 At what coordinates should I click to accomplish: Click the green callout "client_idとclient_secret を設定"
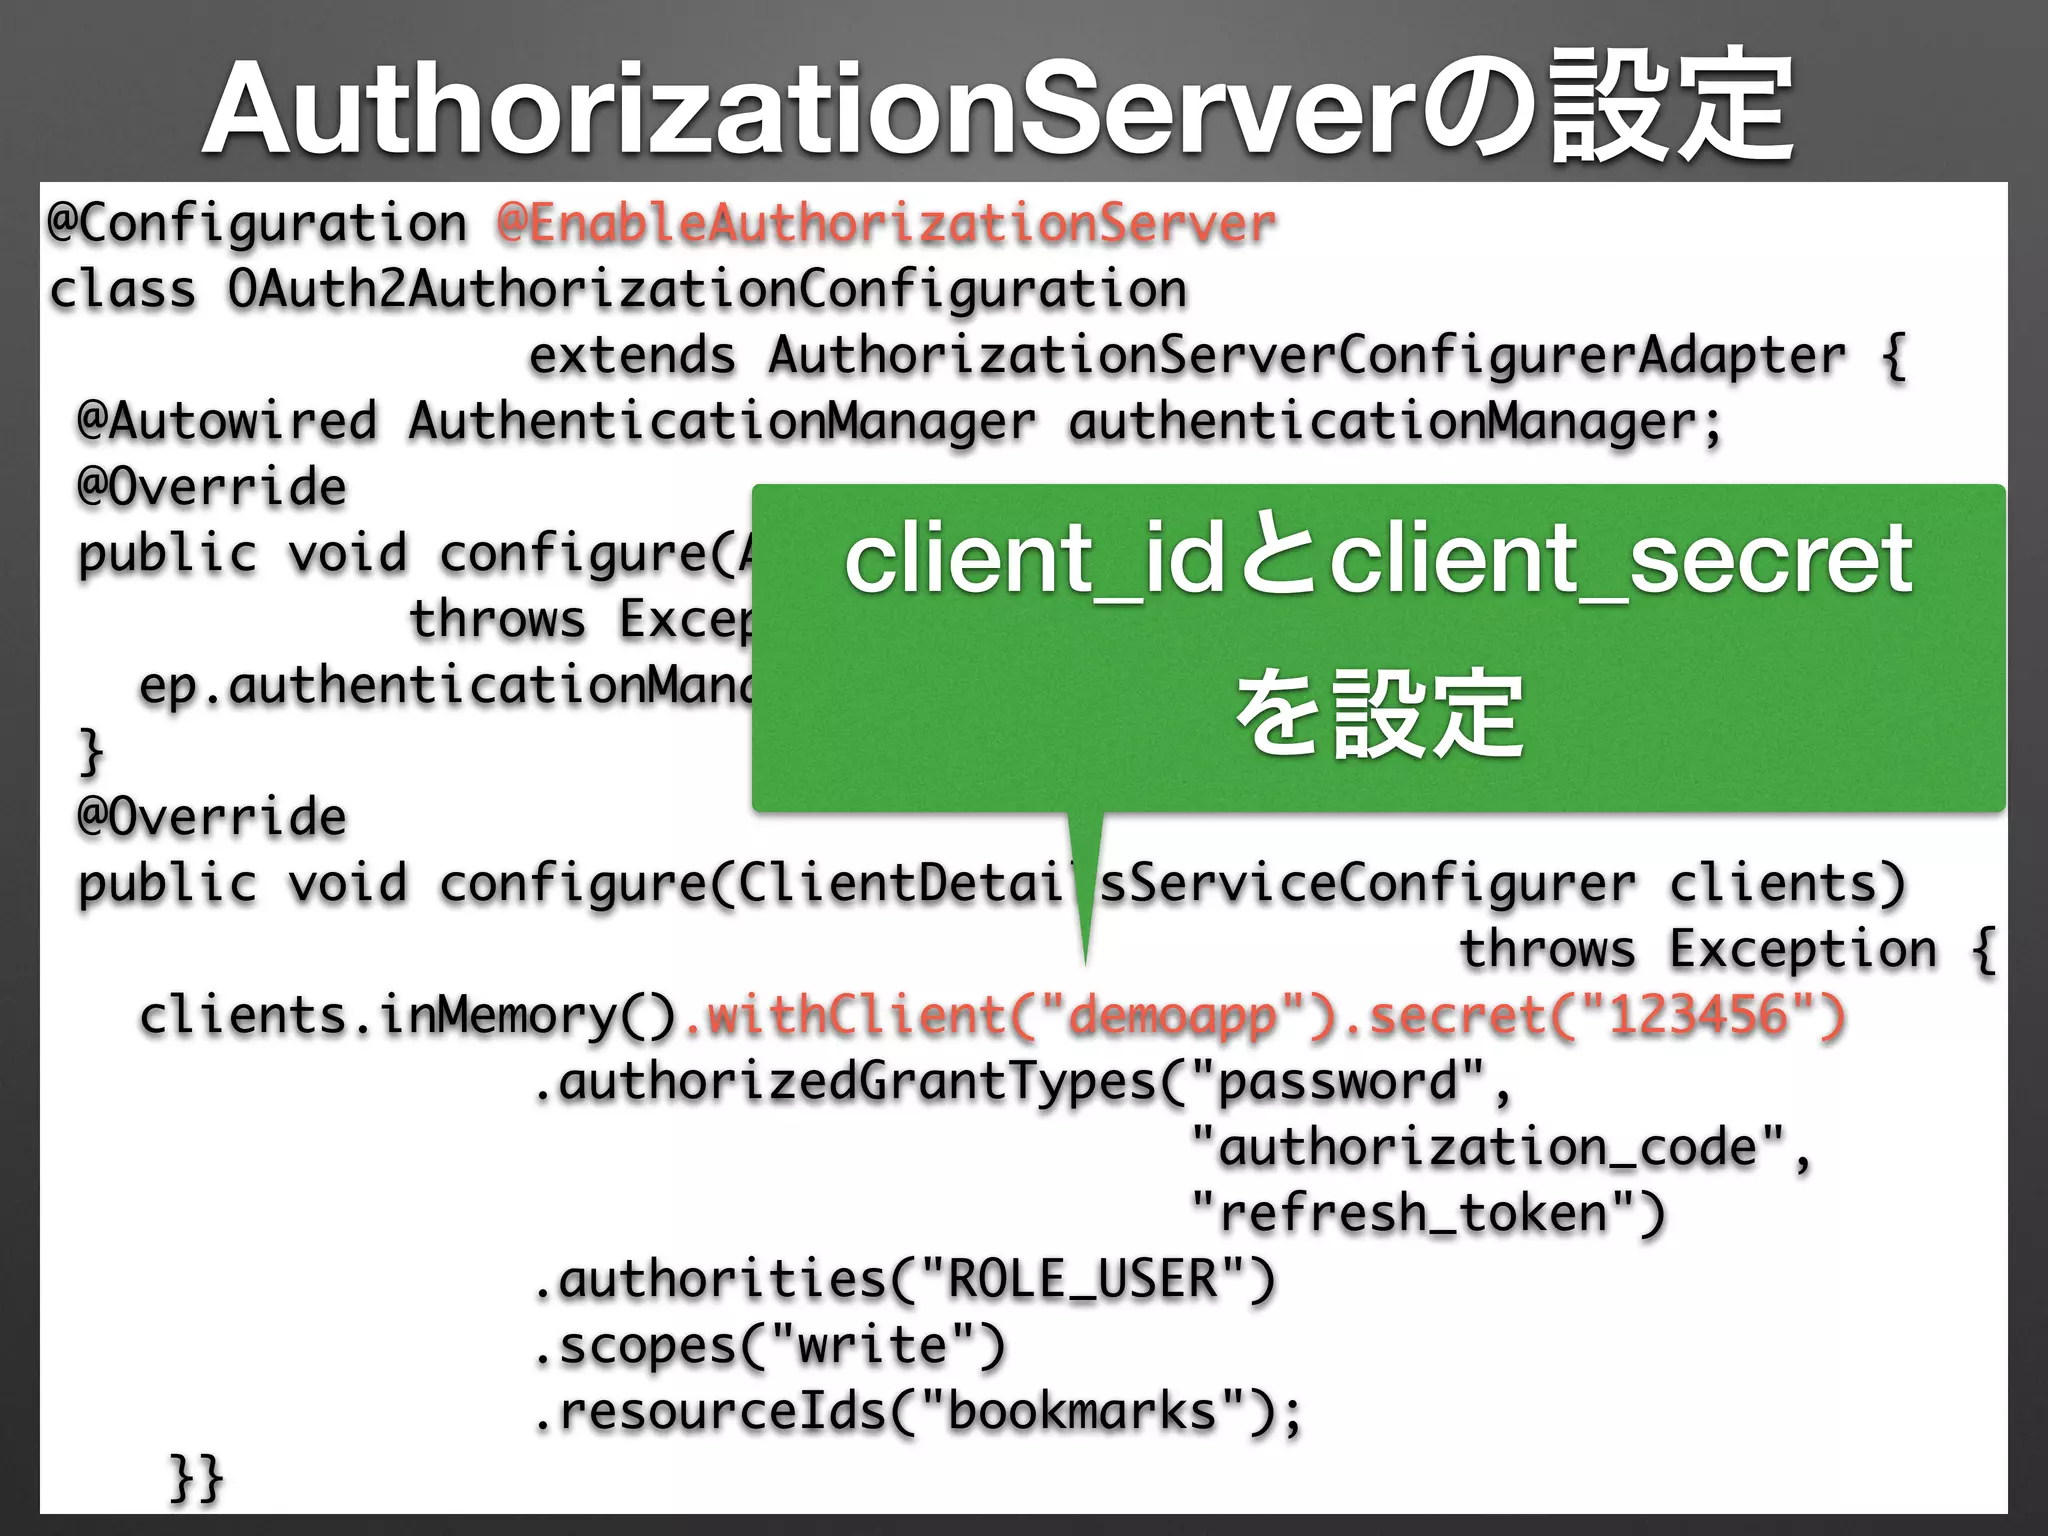pos(1378,648)
